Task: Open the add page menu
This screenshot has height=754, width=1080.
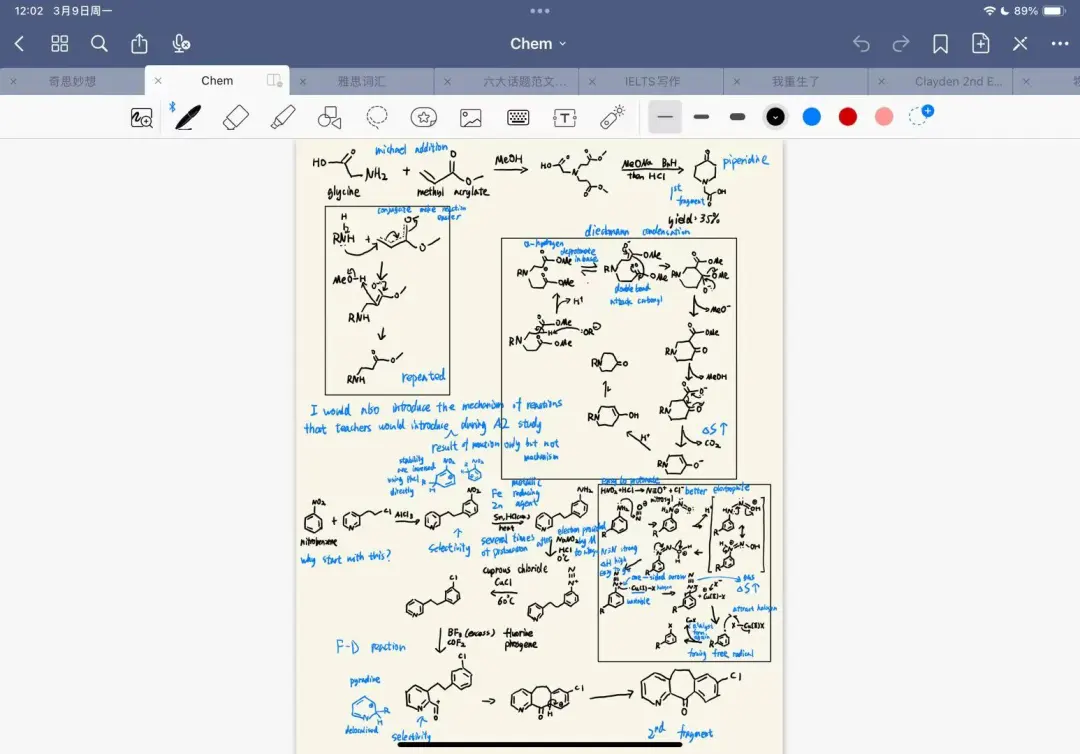Action: coord(980,44)
